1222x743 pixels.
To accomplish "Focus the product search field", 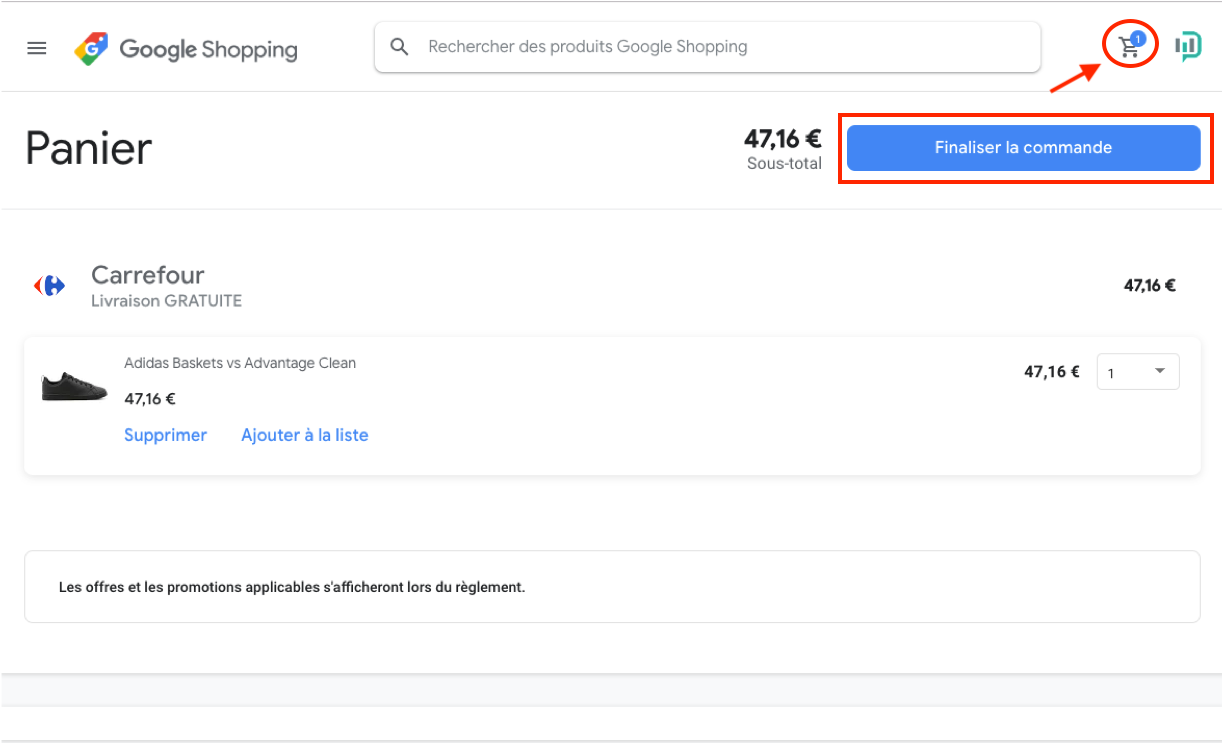I will (x=707, y=47).
